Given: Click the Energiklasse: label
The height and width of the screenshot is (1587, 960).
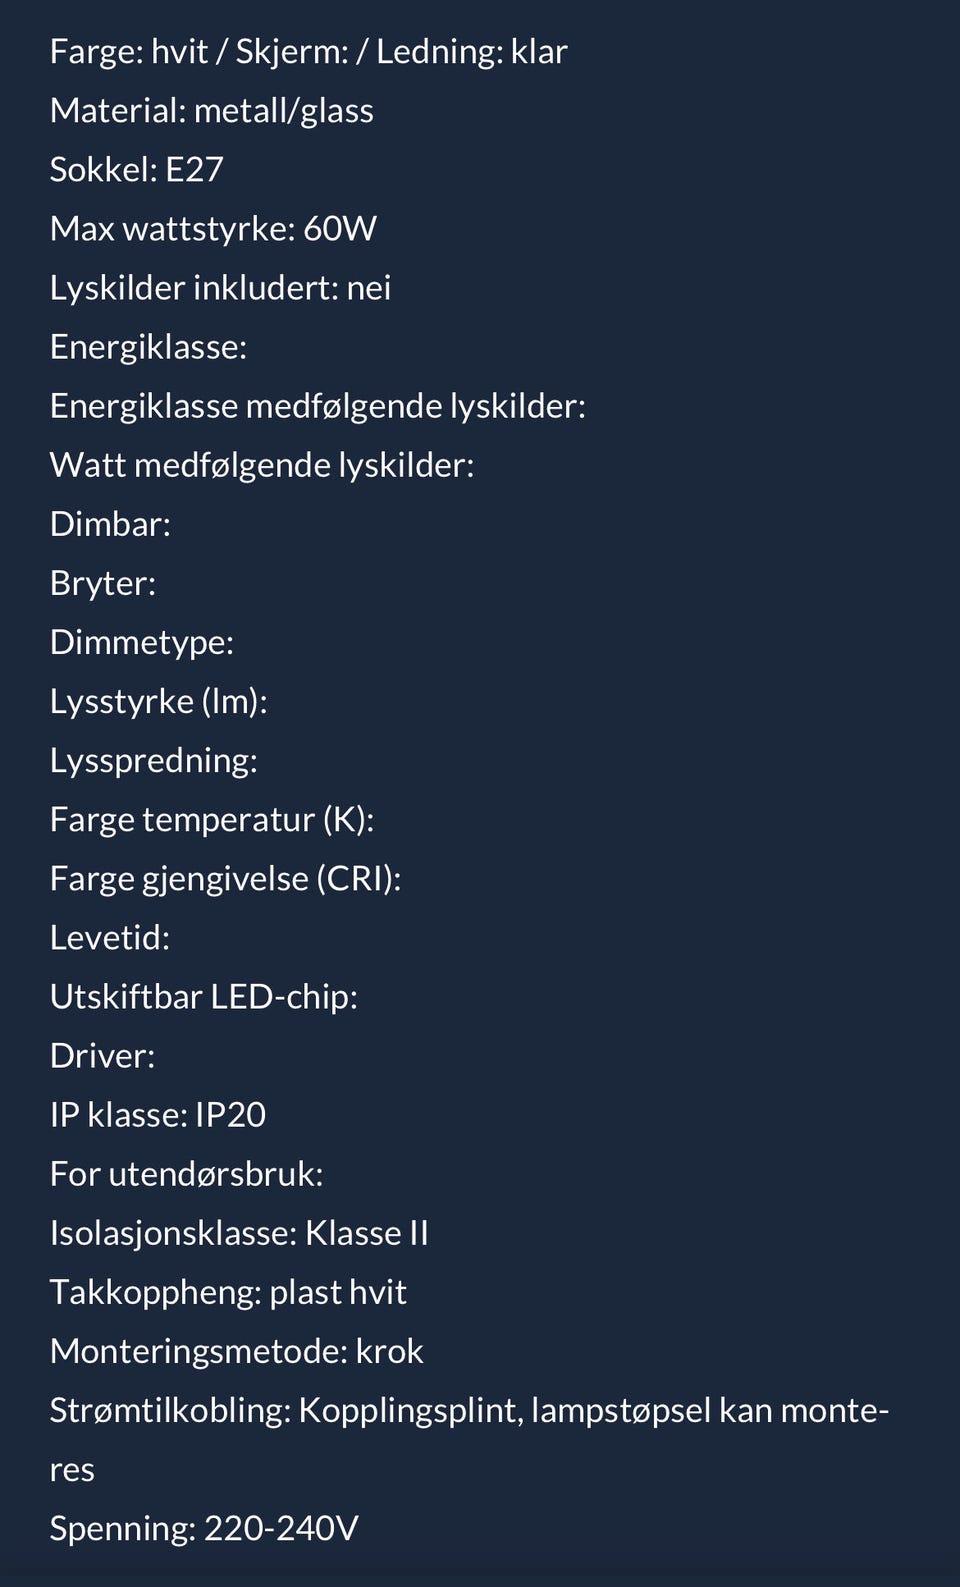Looking at the screenshot, I should (x=148, y=347).
